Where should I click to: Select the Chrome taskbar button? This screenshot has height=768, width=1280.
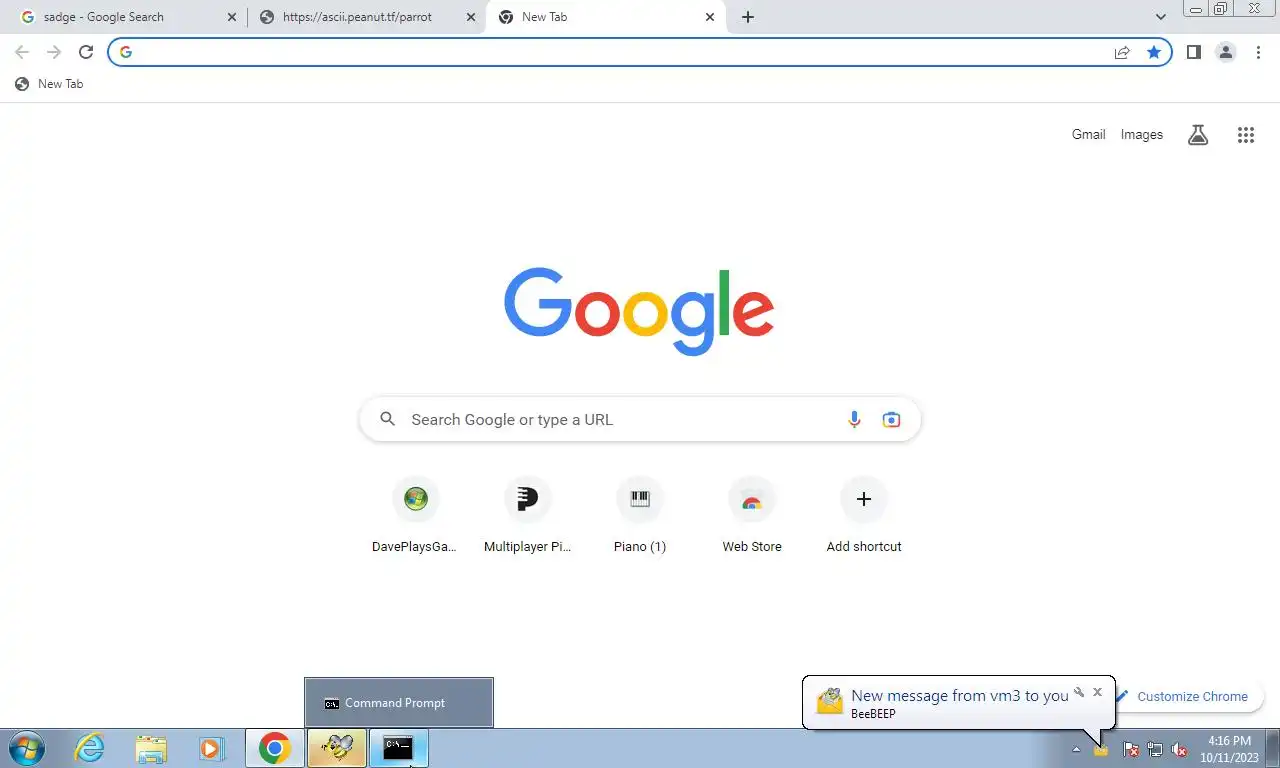pos(275,748)
